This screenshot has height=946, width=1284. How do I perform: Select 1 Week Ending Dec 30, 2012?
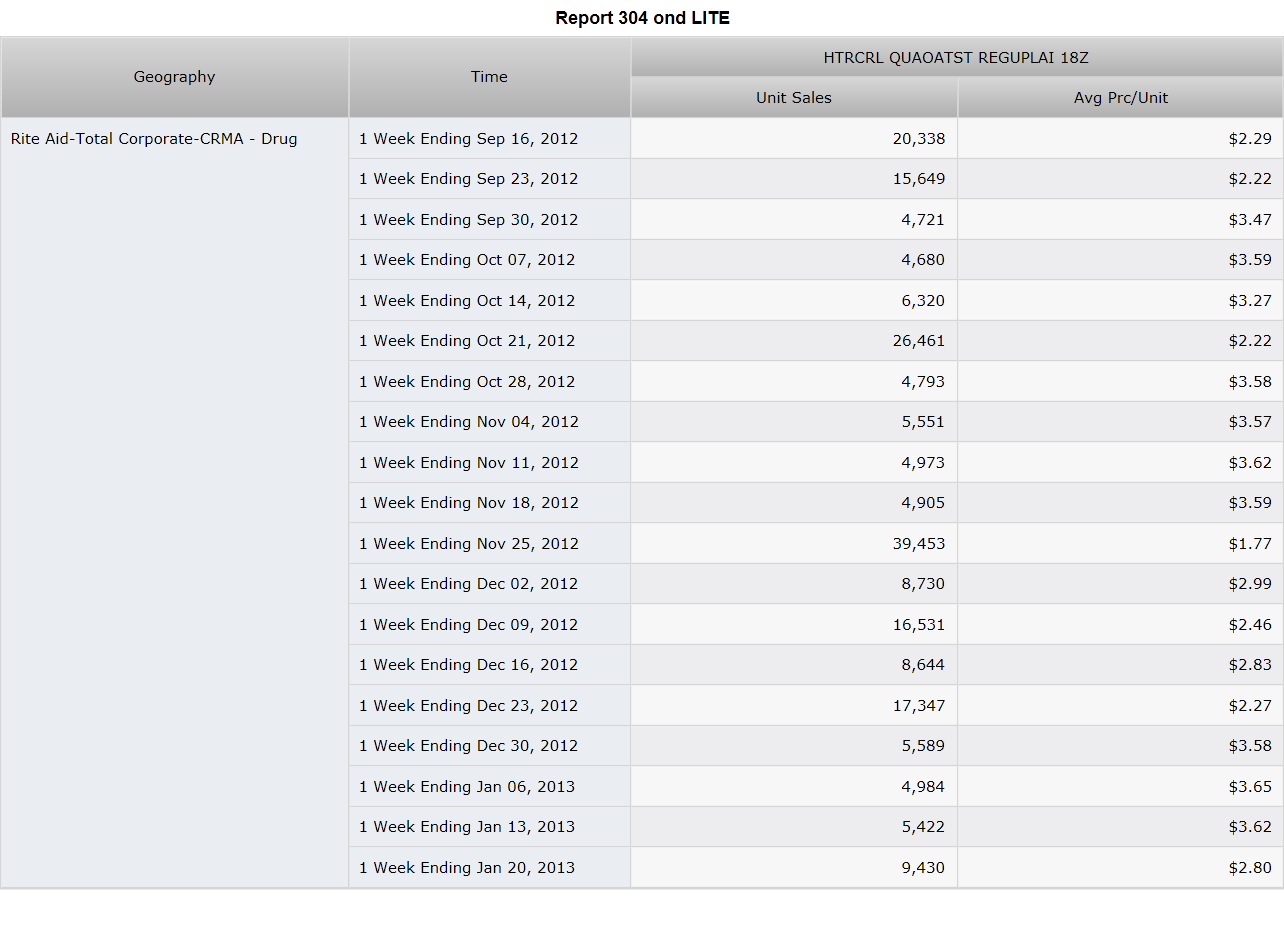click(489, 746)
